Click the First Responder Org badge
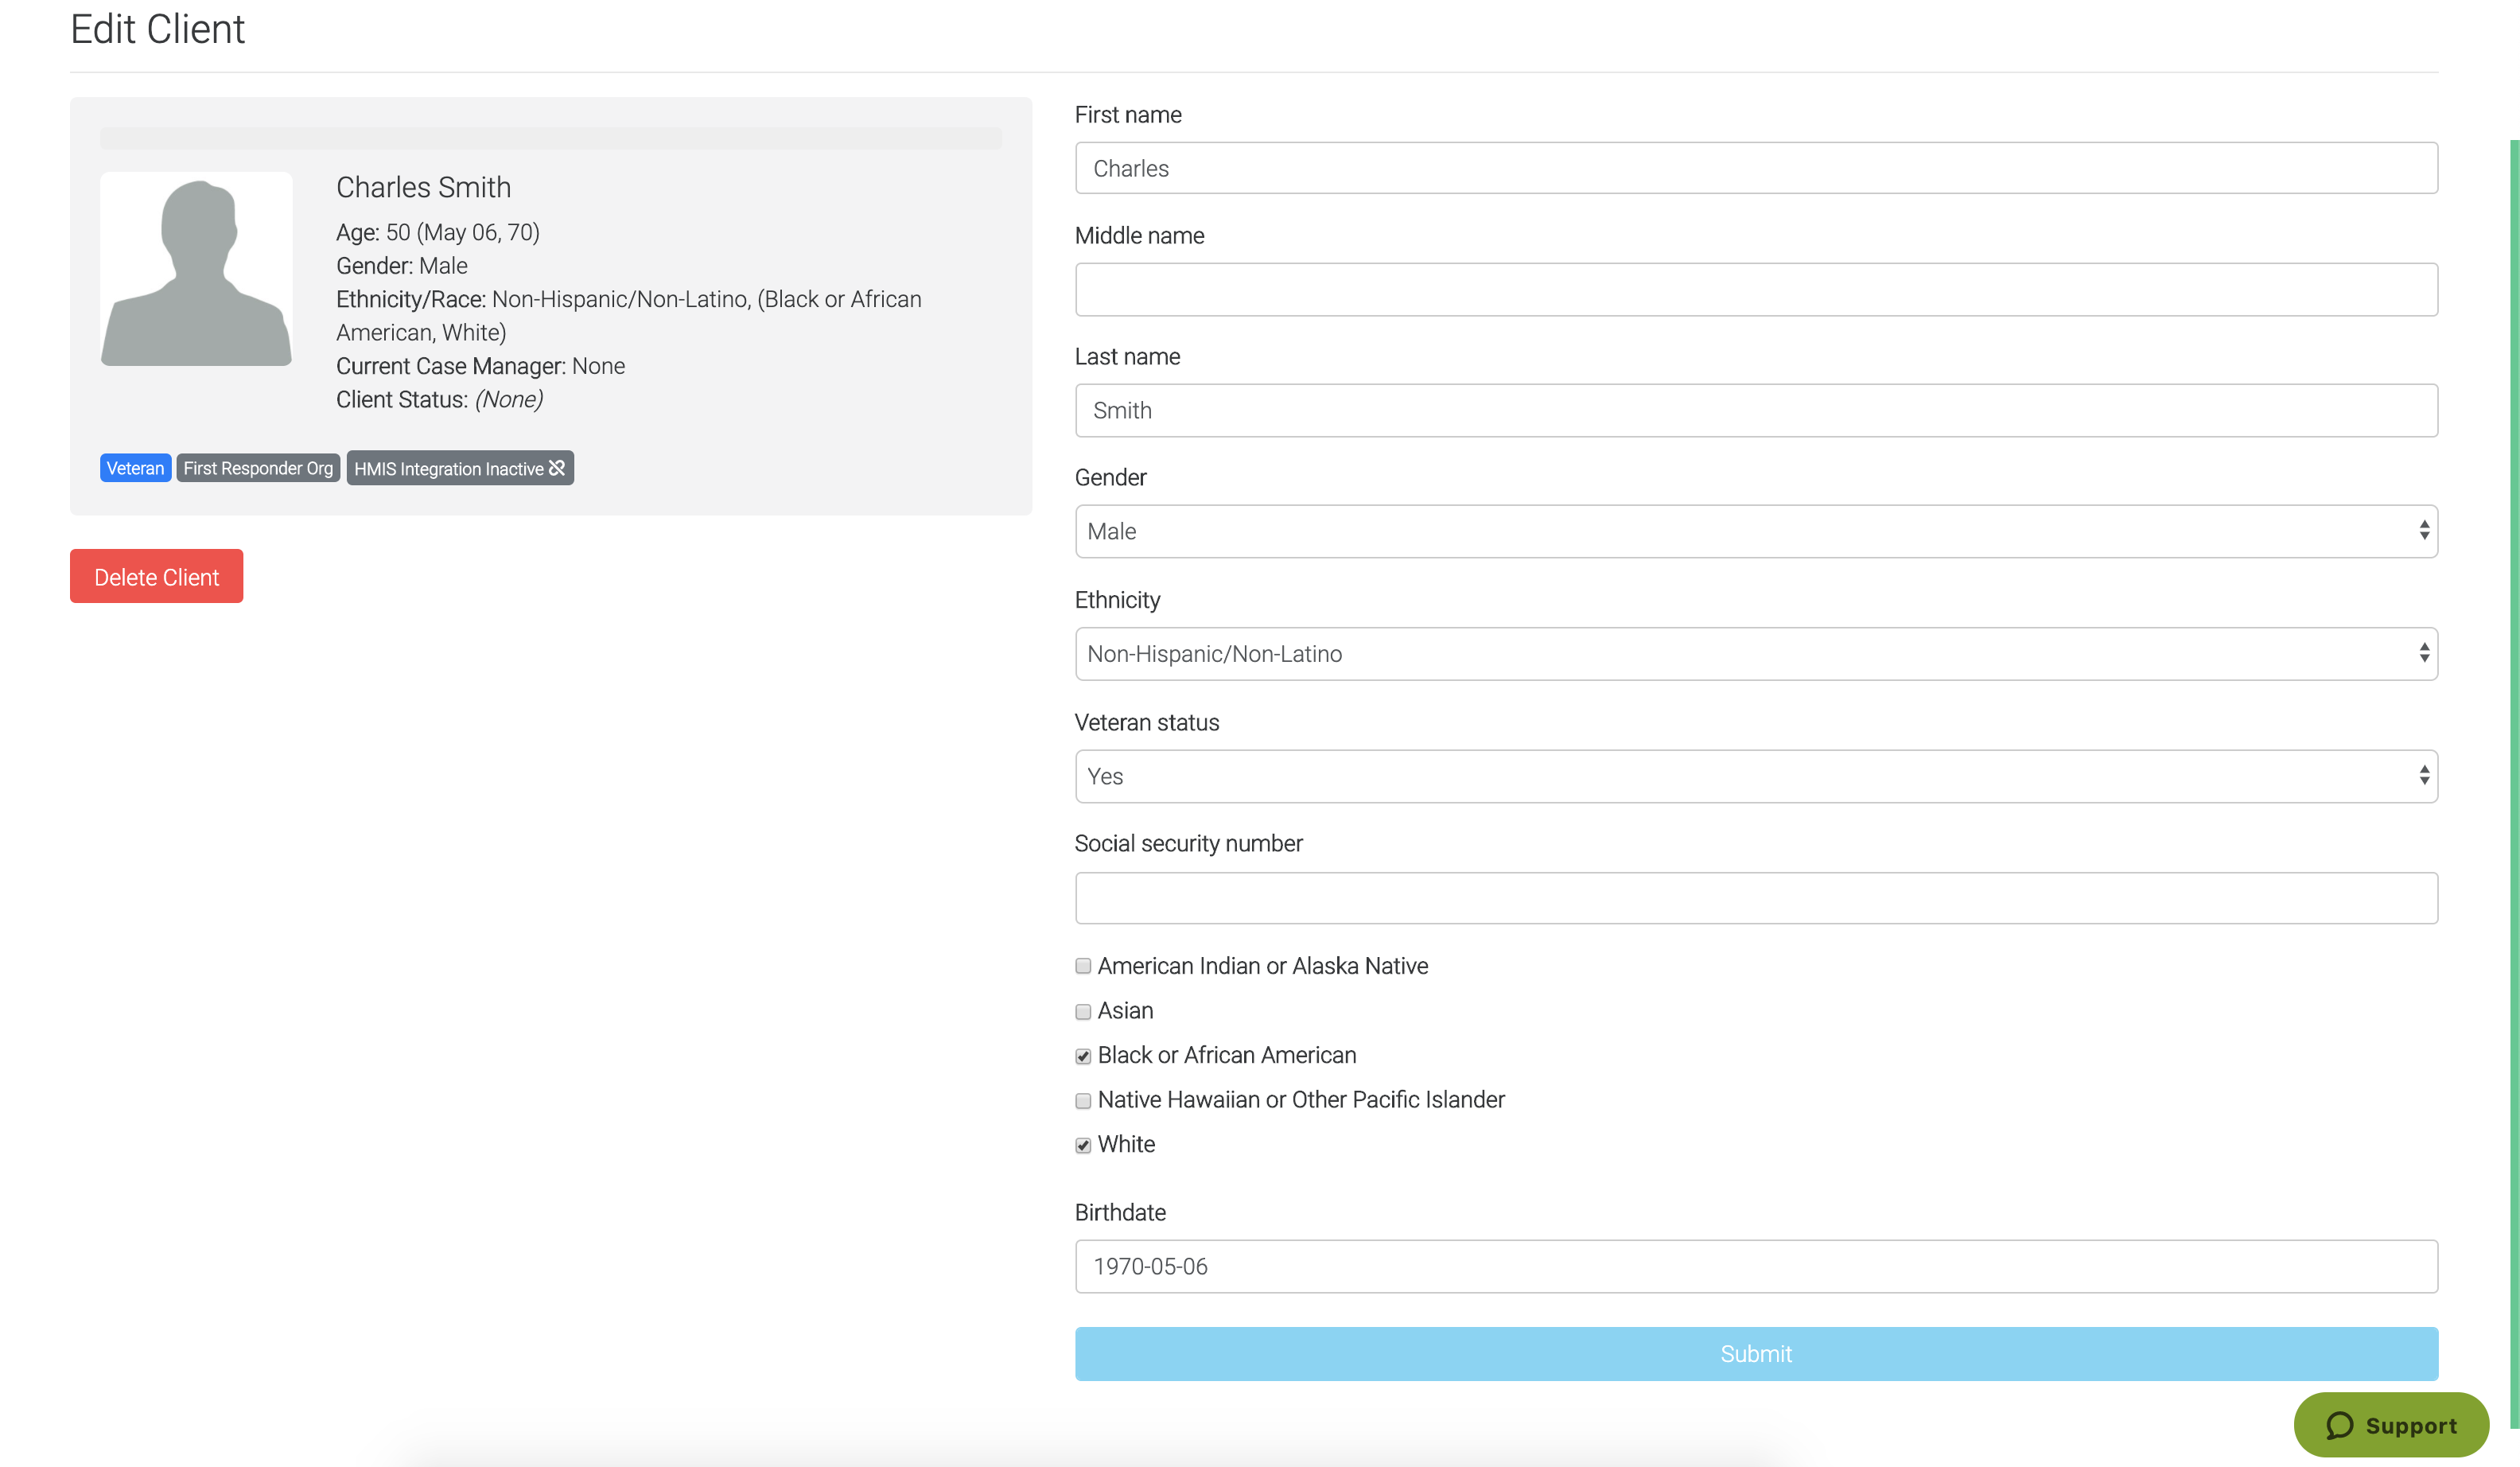 258,468
